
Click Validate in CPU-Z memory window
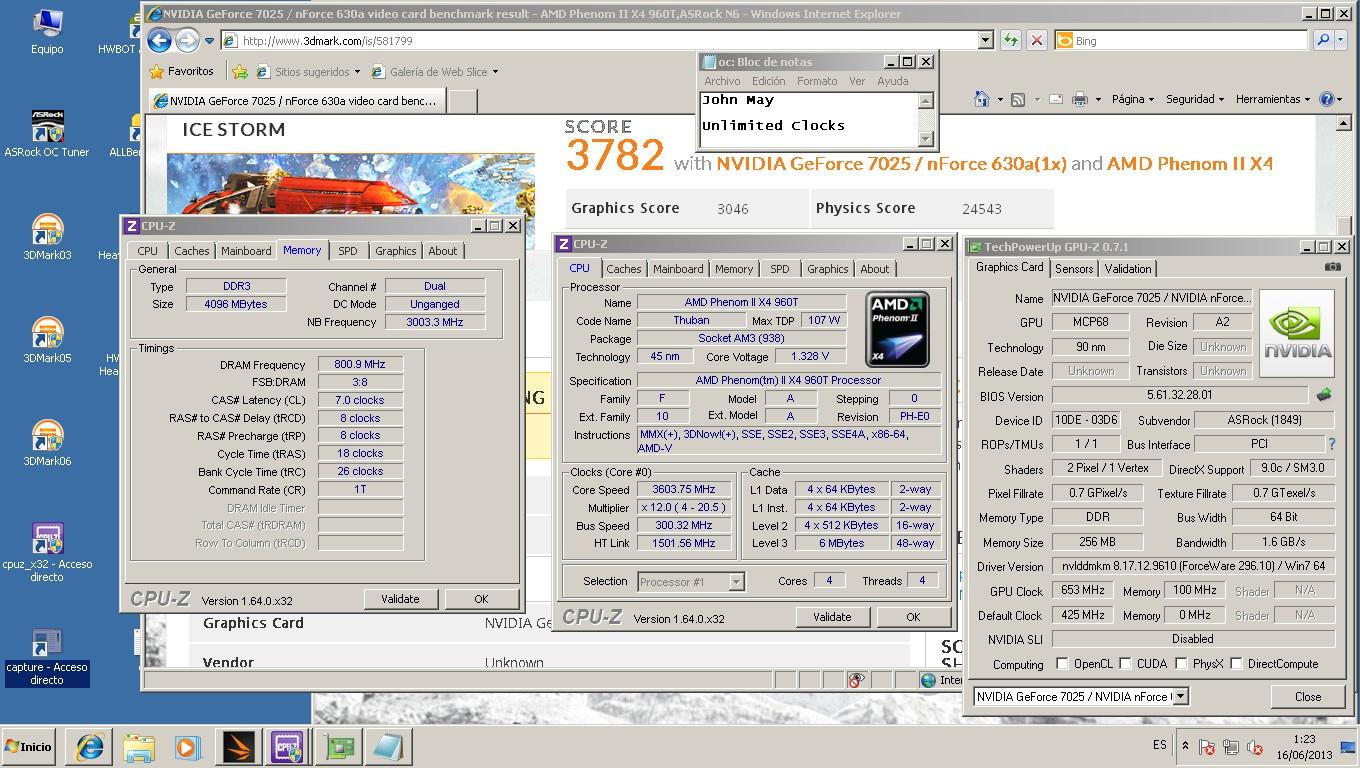click(x=400, y=599)
